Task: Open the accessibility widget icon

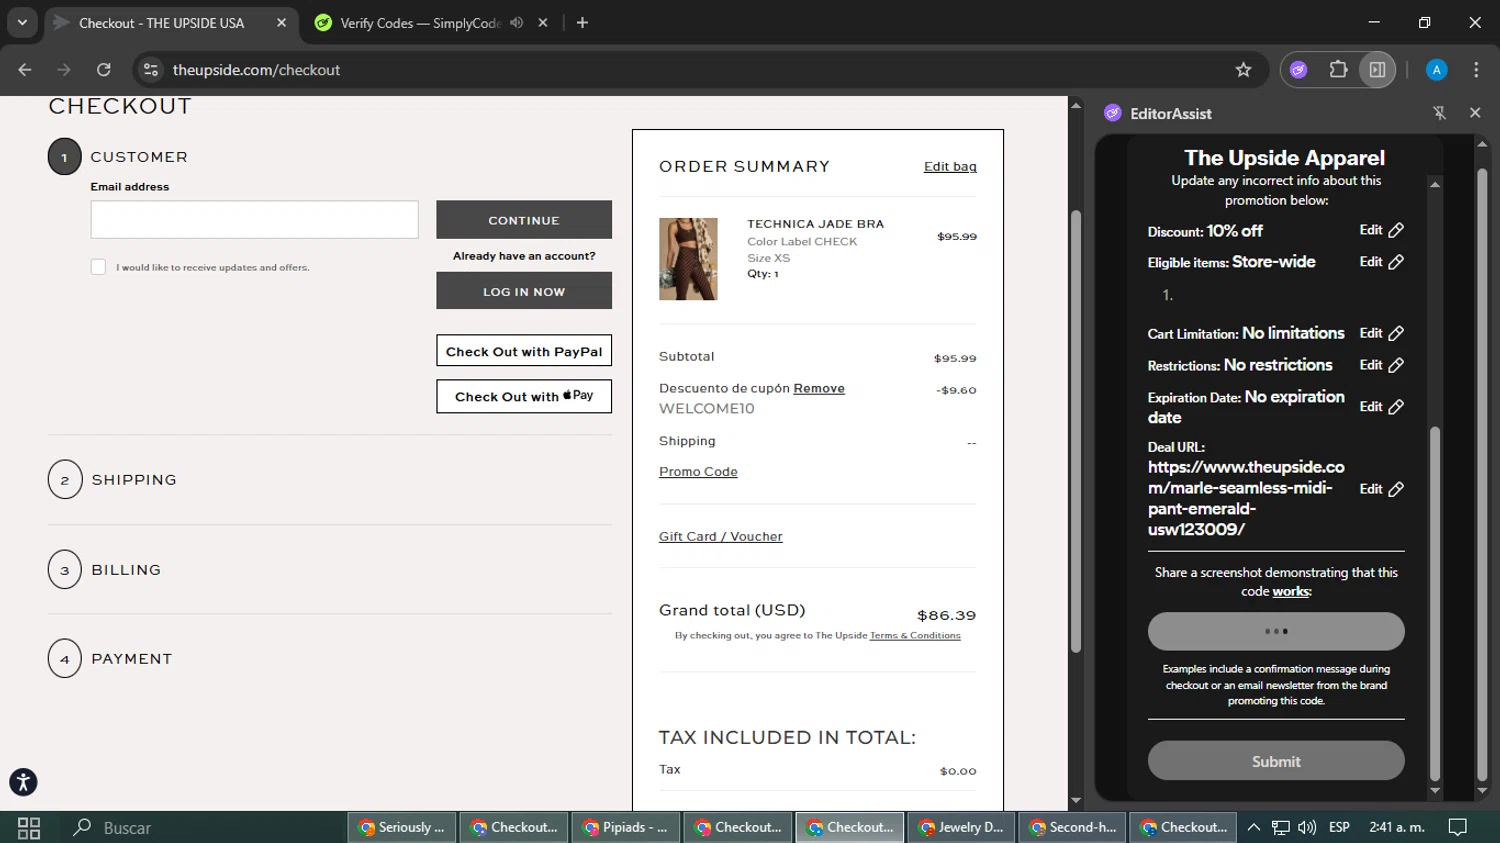Action: click(x=23, y=782)
